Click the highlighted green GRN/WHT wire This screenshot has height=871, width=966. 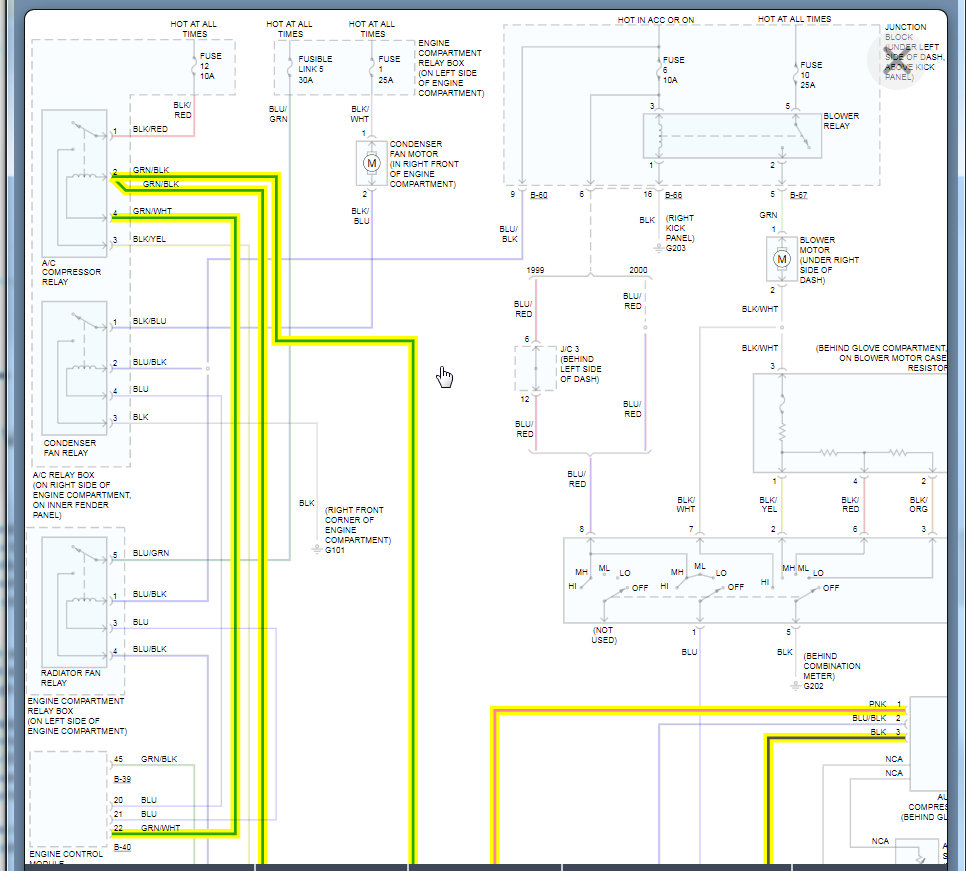click(235, 524)
